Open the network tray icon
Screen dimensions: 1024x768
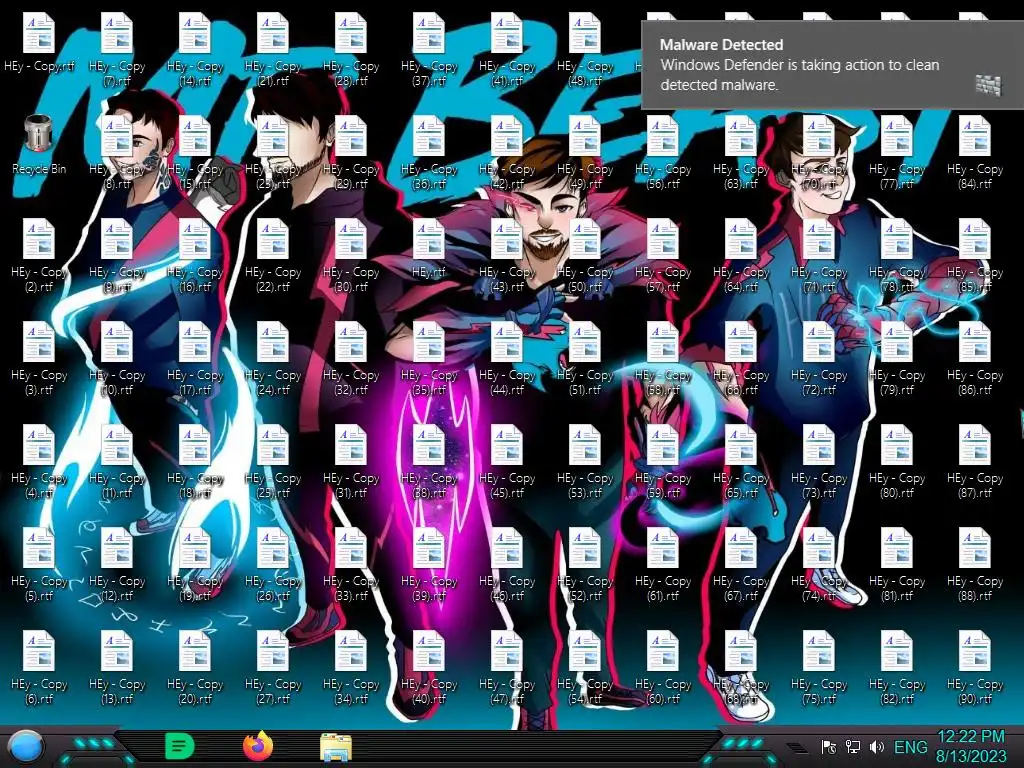(852, 747)
